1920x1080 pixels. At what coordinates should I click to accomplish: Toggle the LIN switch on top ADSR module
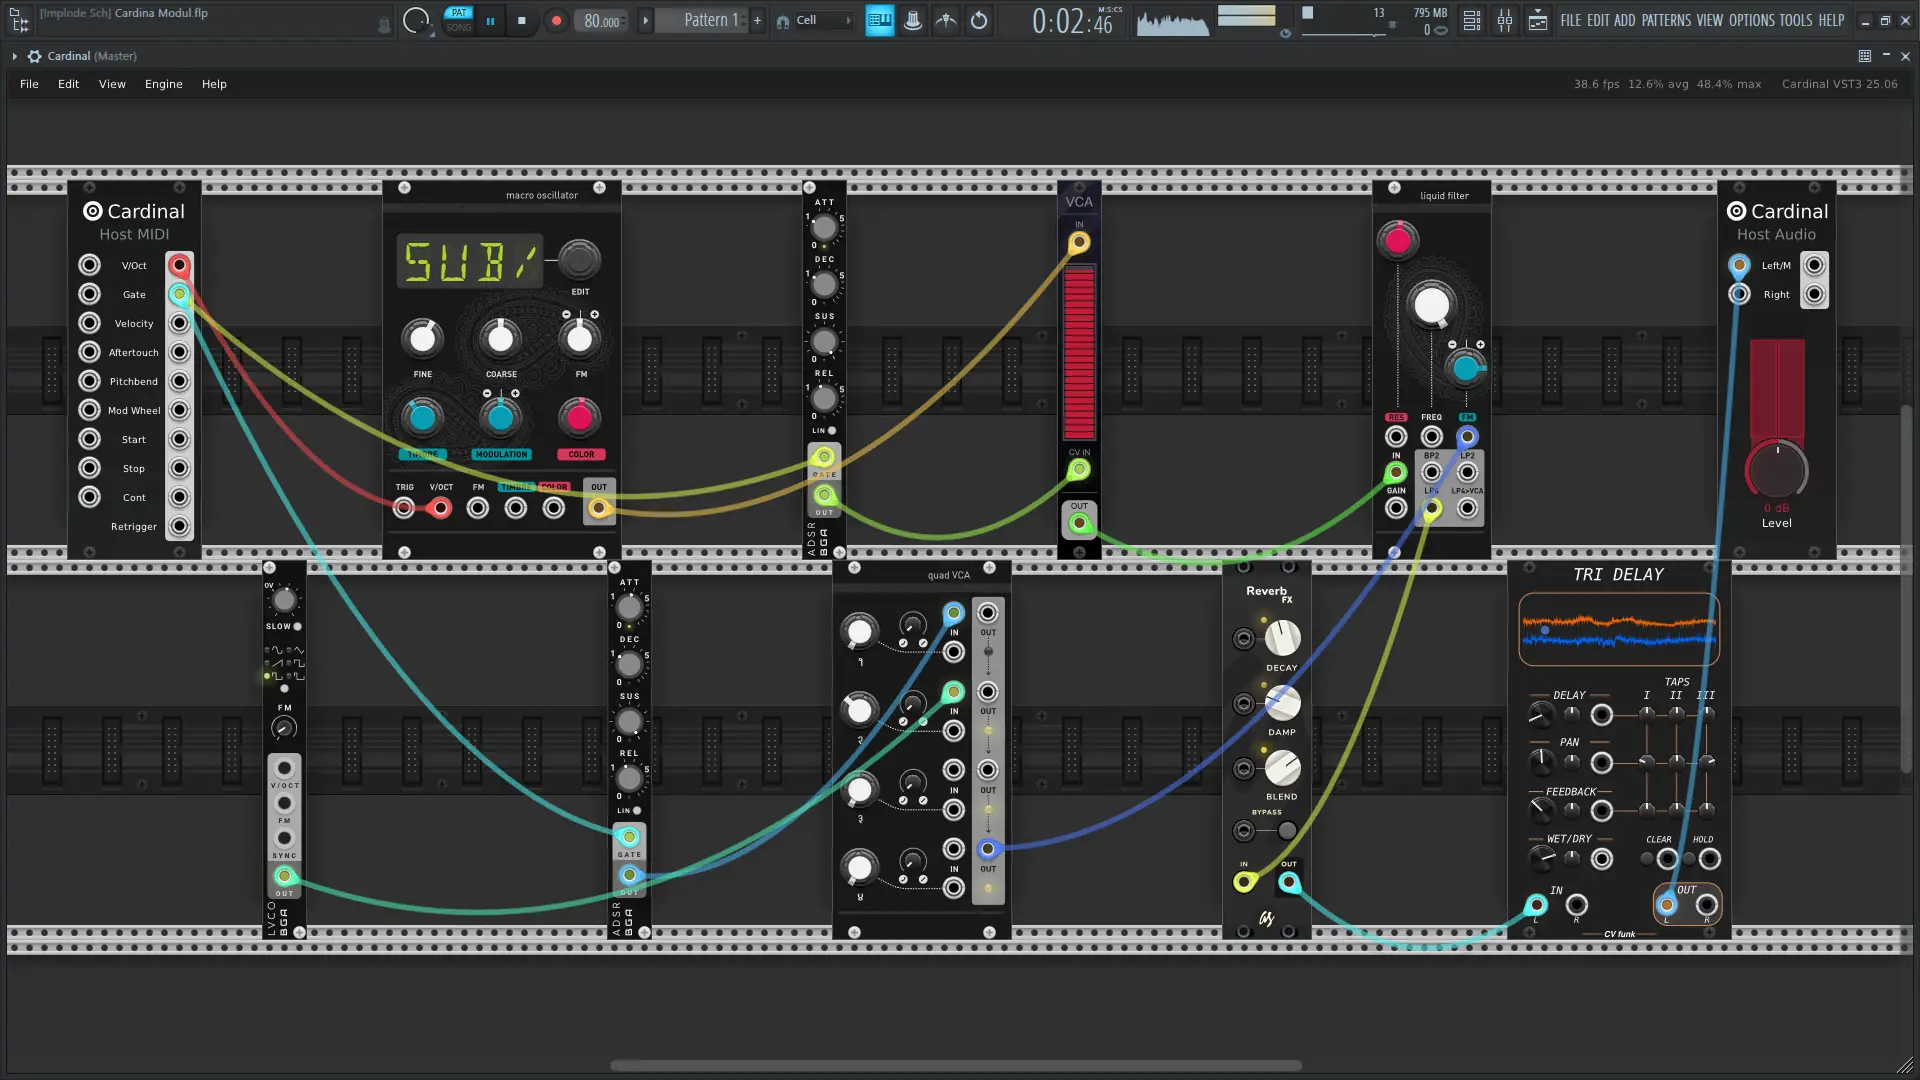[832, 431]
